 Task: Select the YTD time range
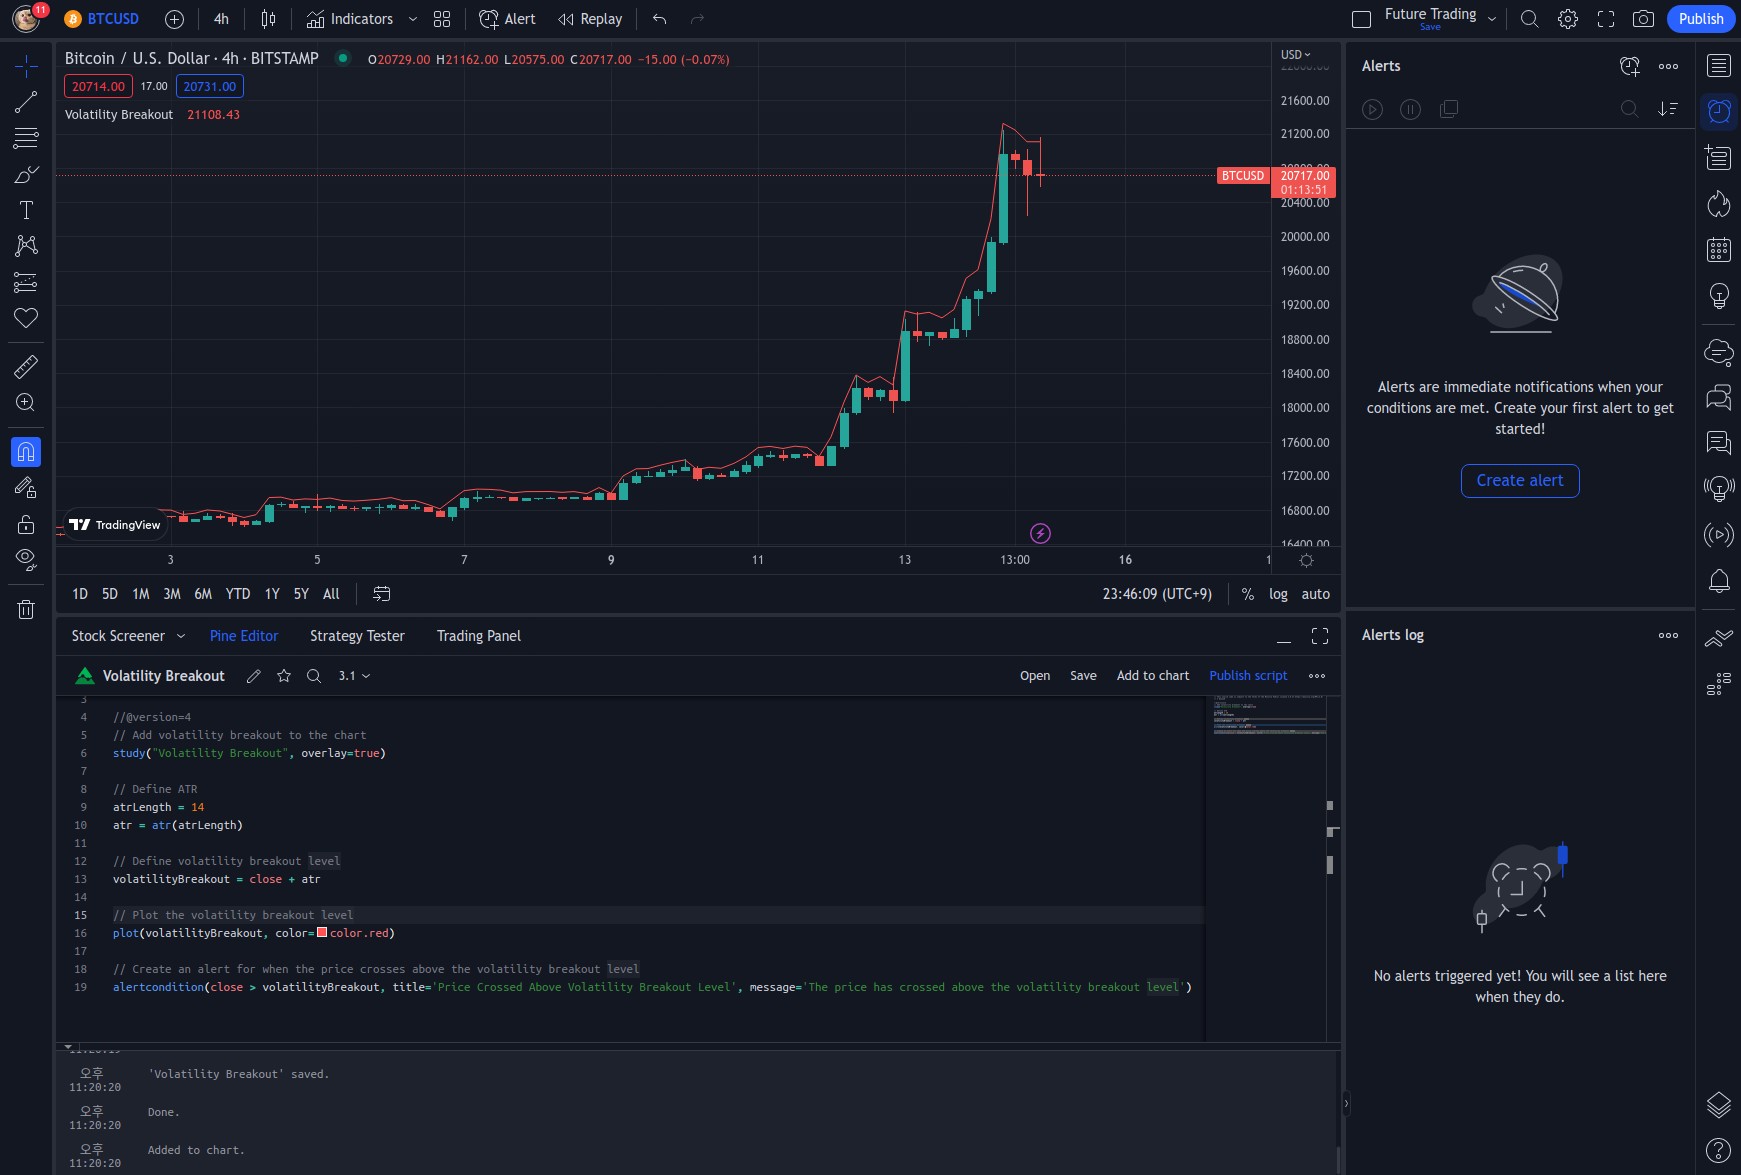tap(238, 594)
